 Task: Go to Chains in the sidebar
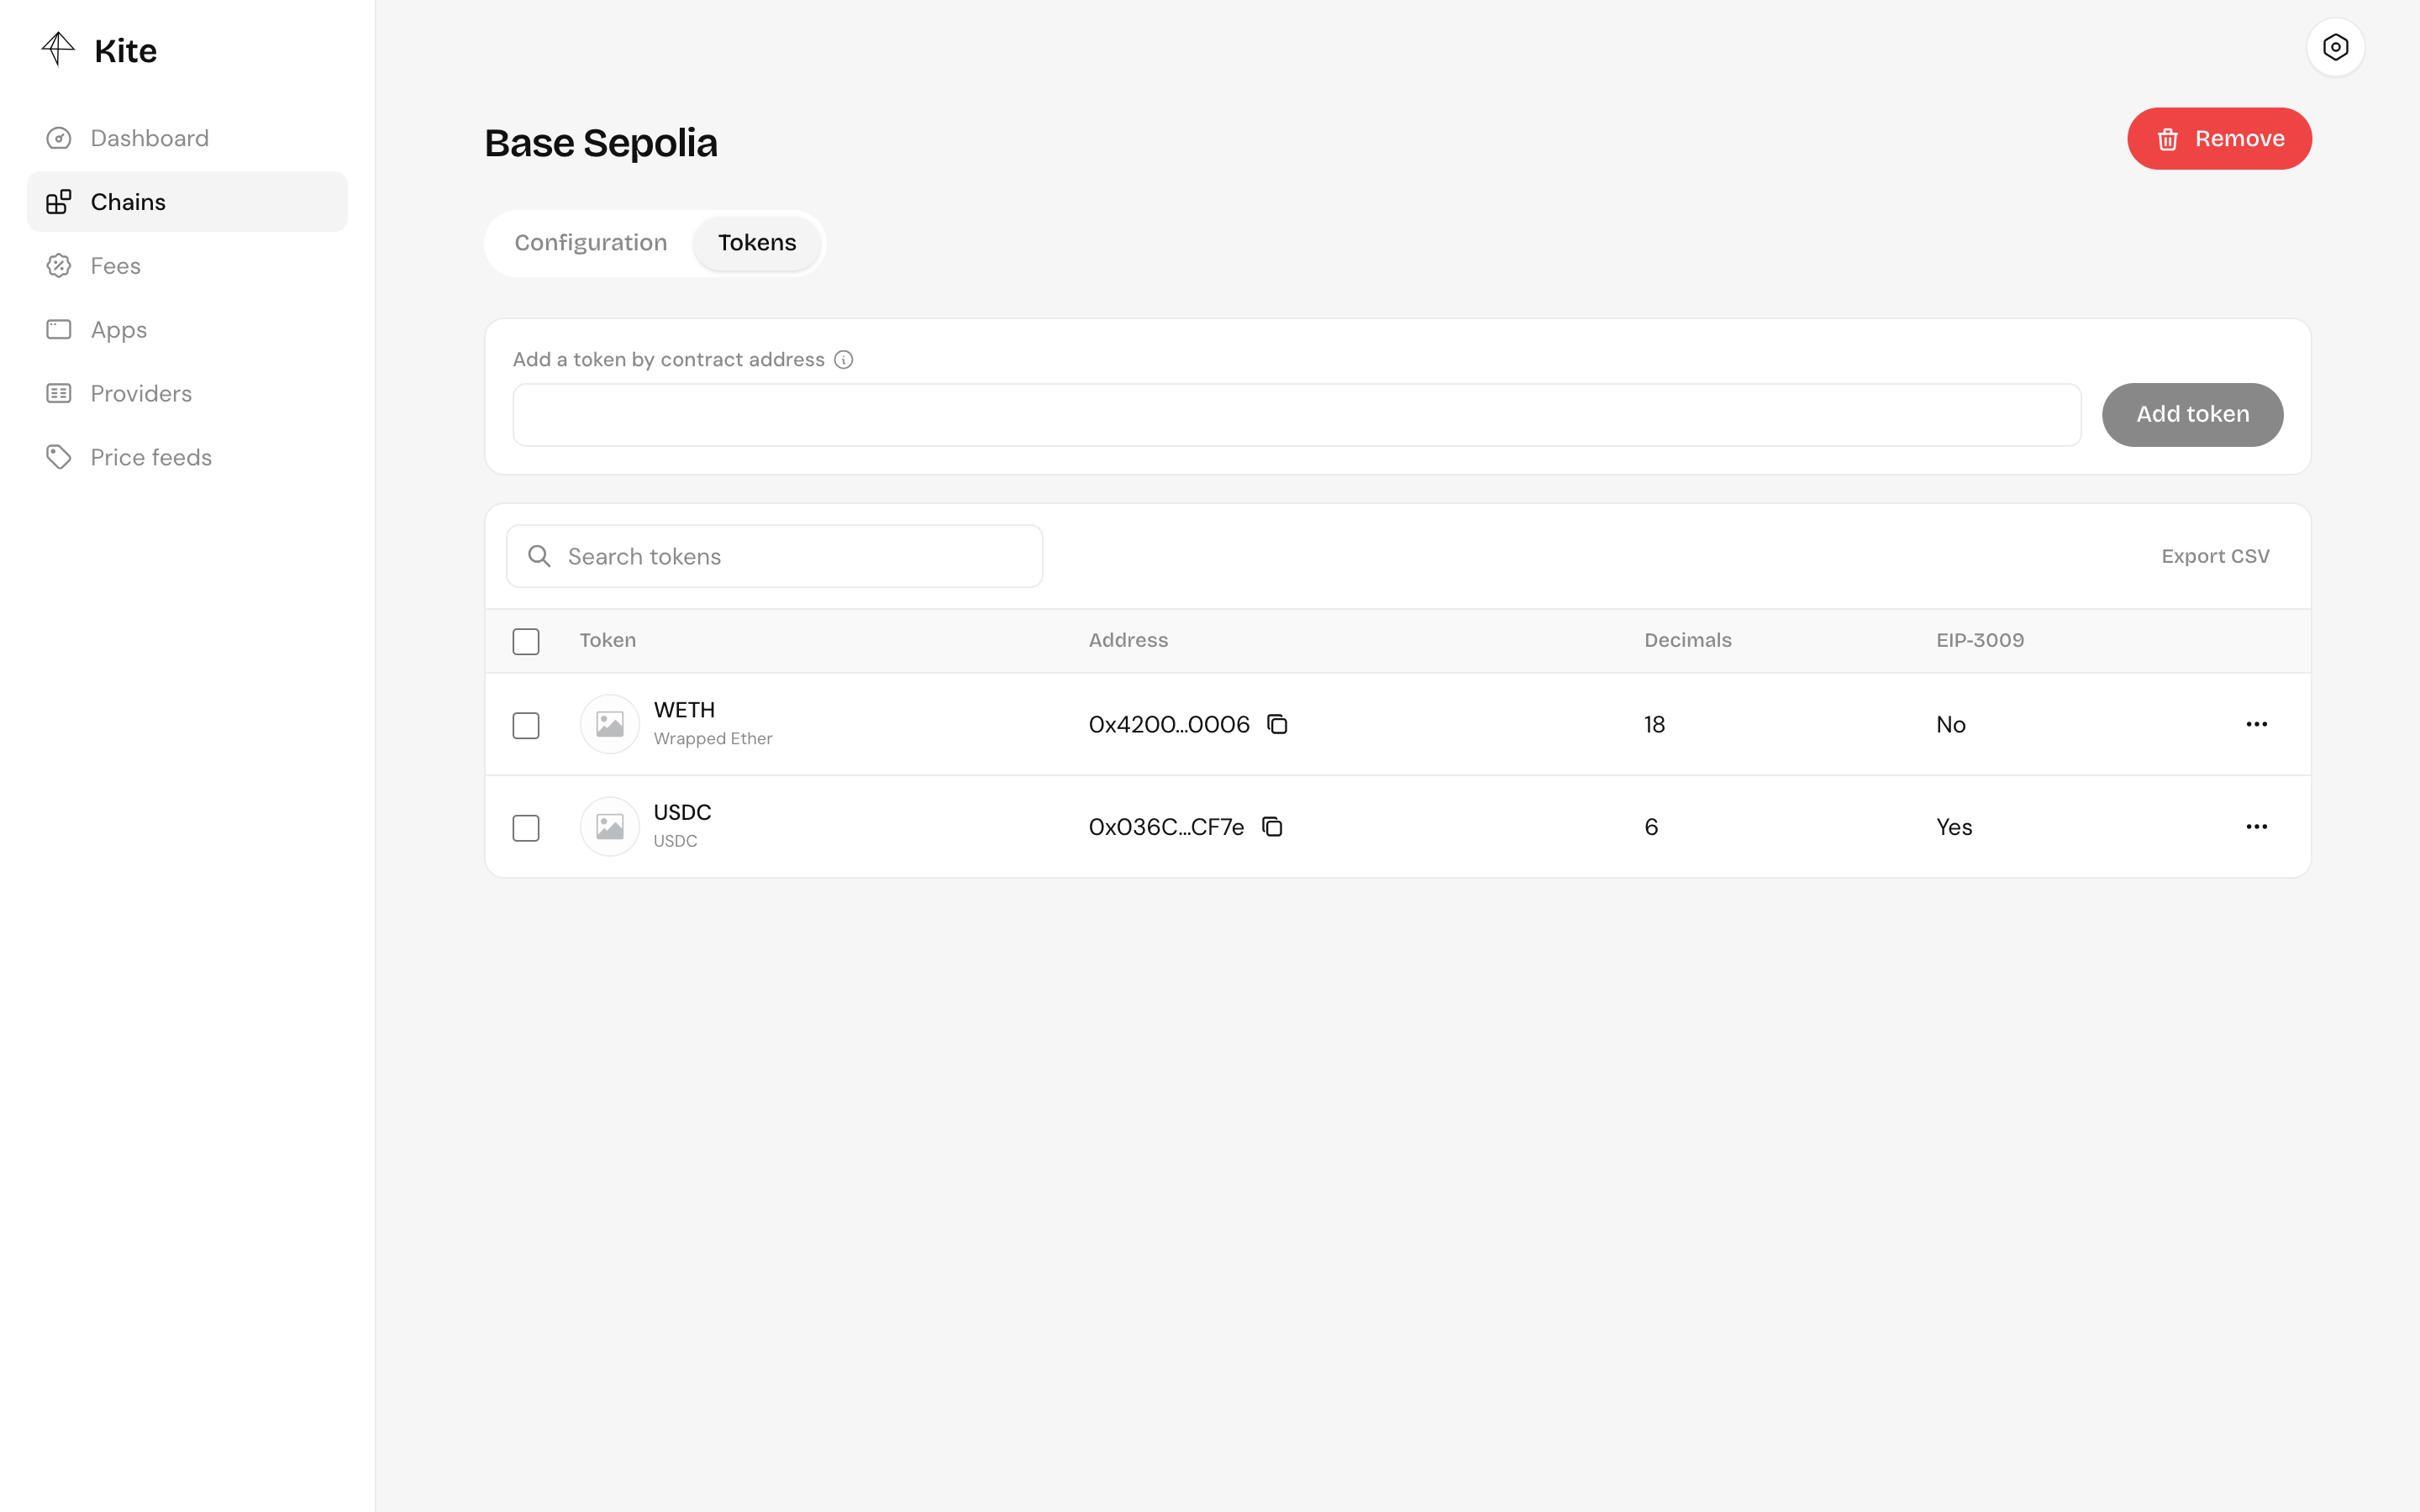coord(187,202)
